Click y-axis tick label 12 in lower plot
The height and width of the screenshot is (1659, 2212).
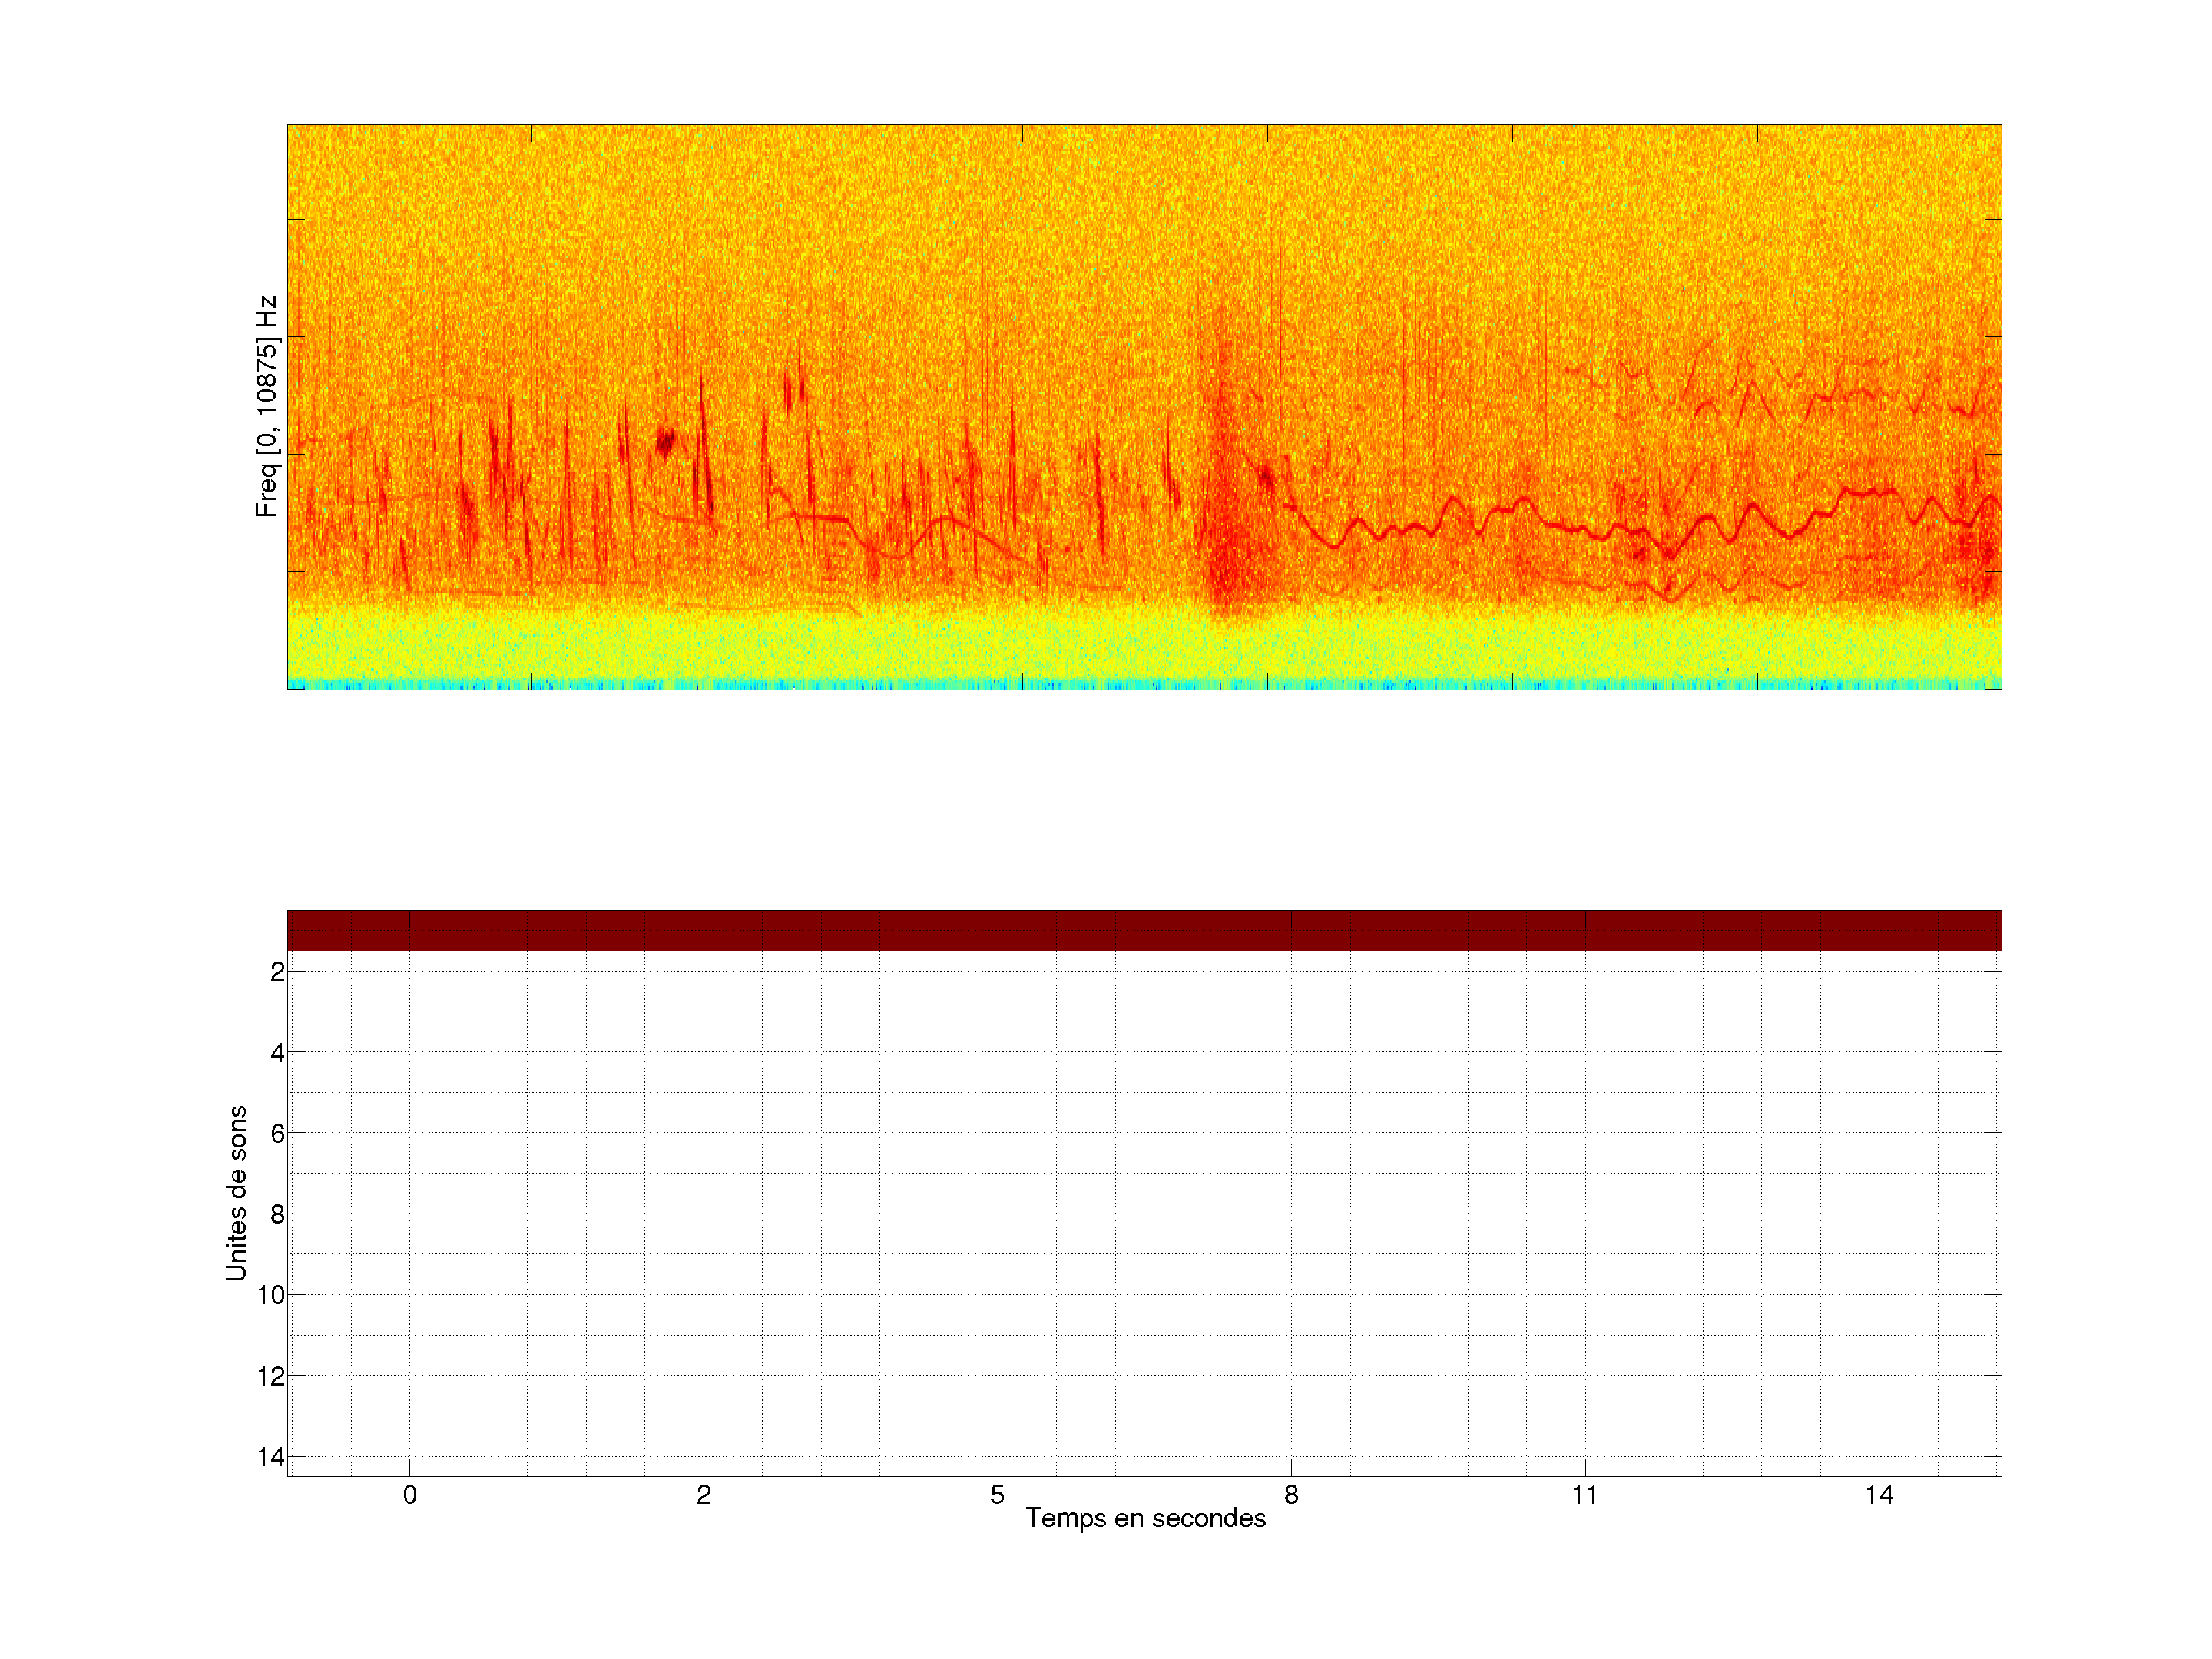(x=271, y=1376)
